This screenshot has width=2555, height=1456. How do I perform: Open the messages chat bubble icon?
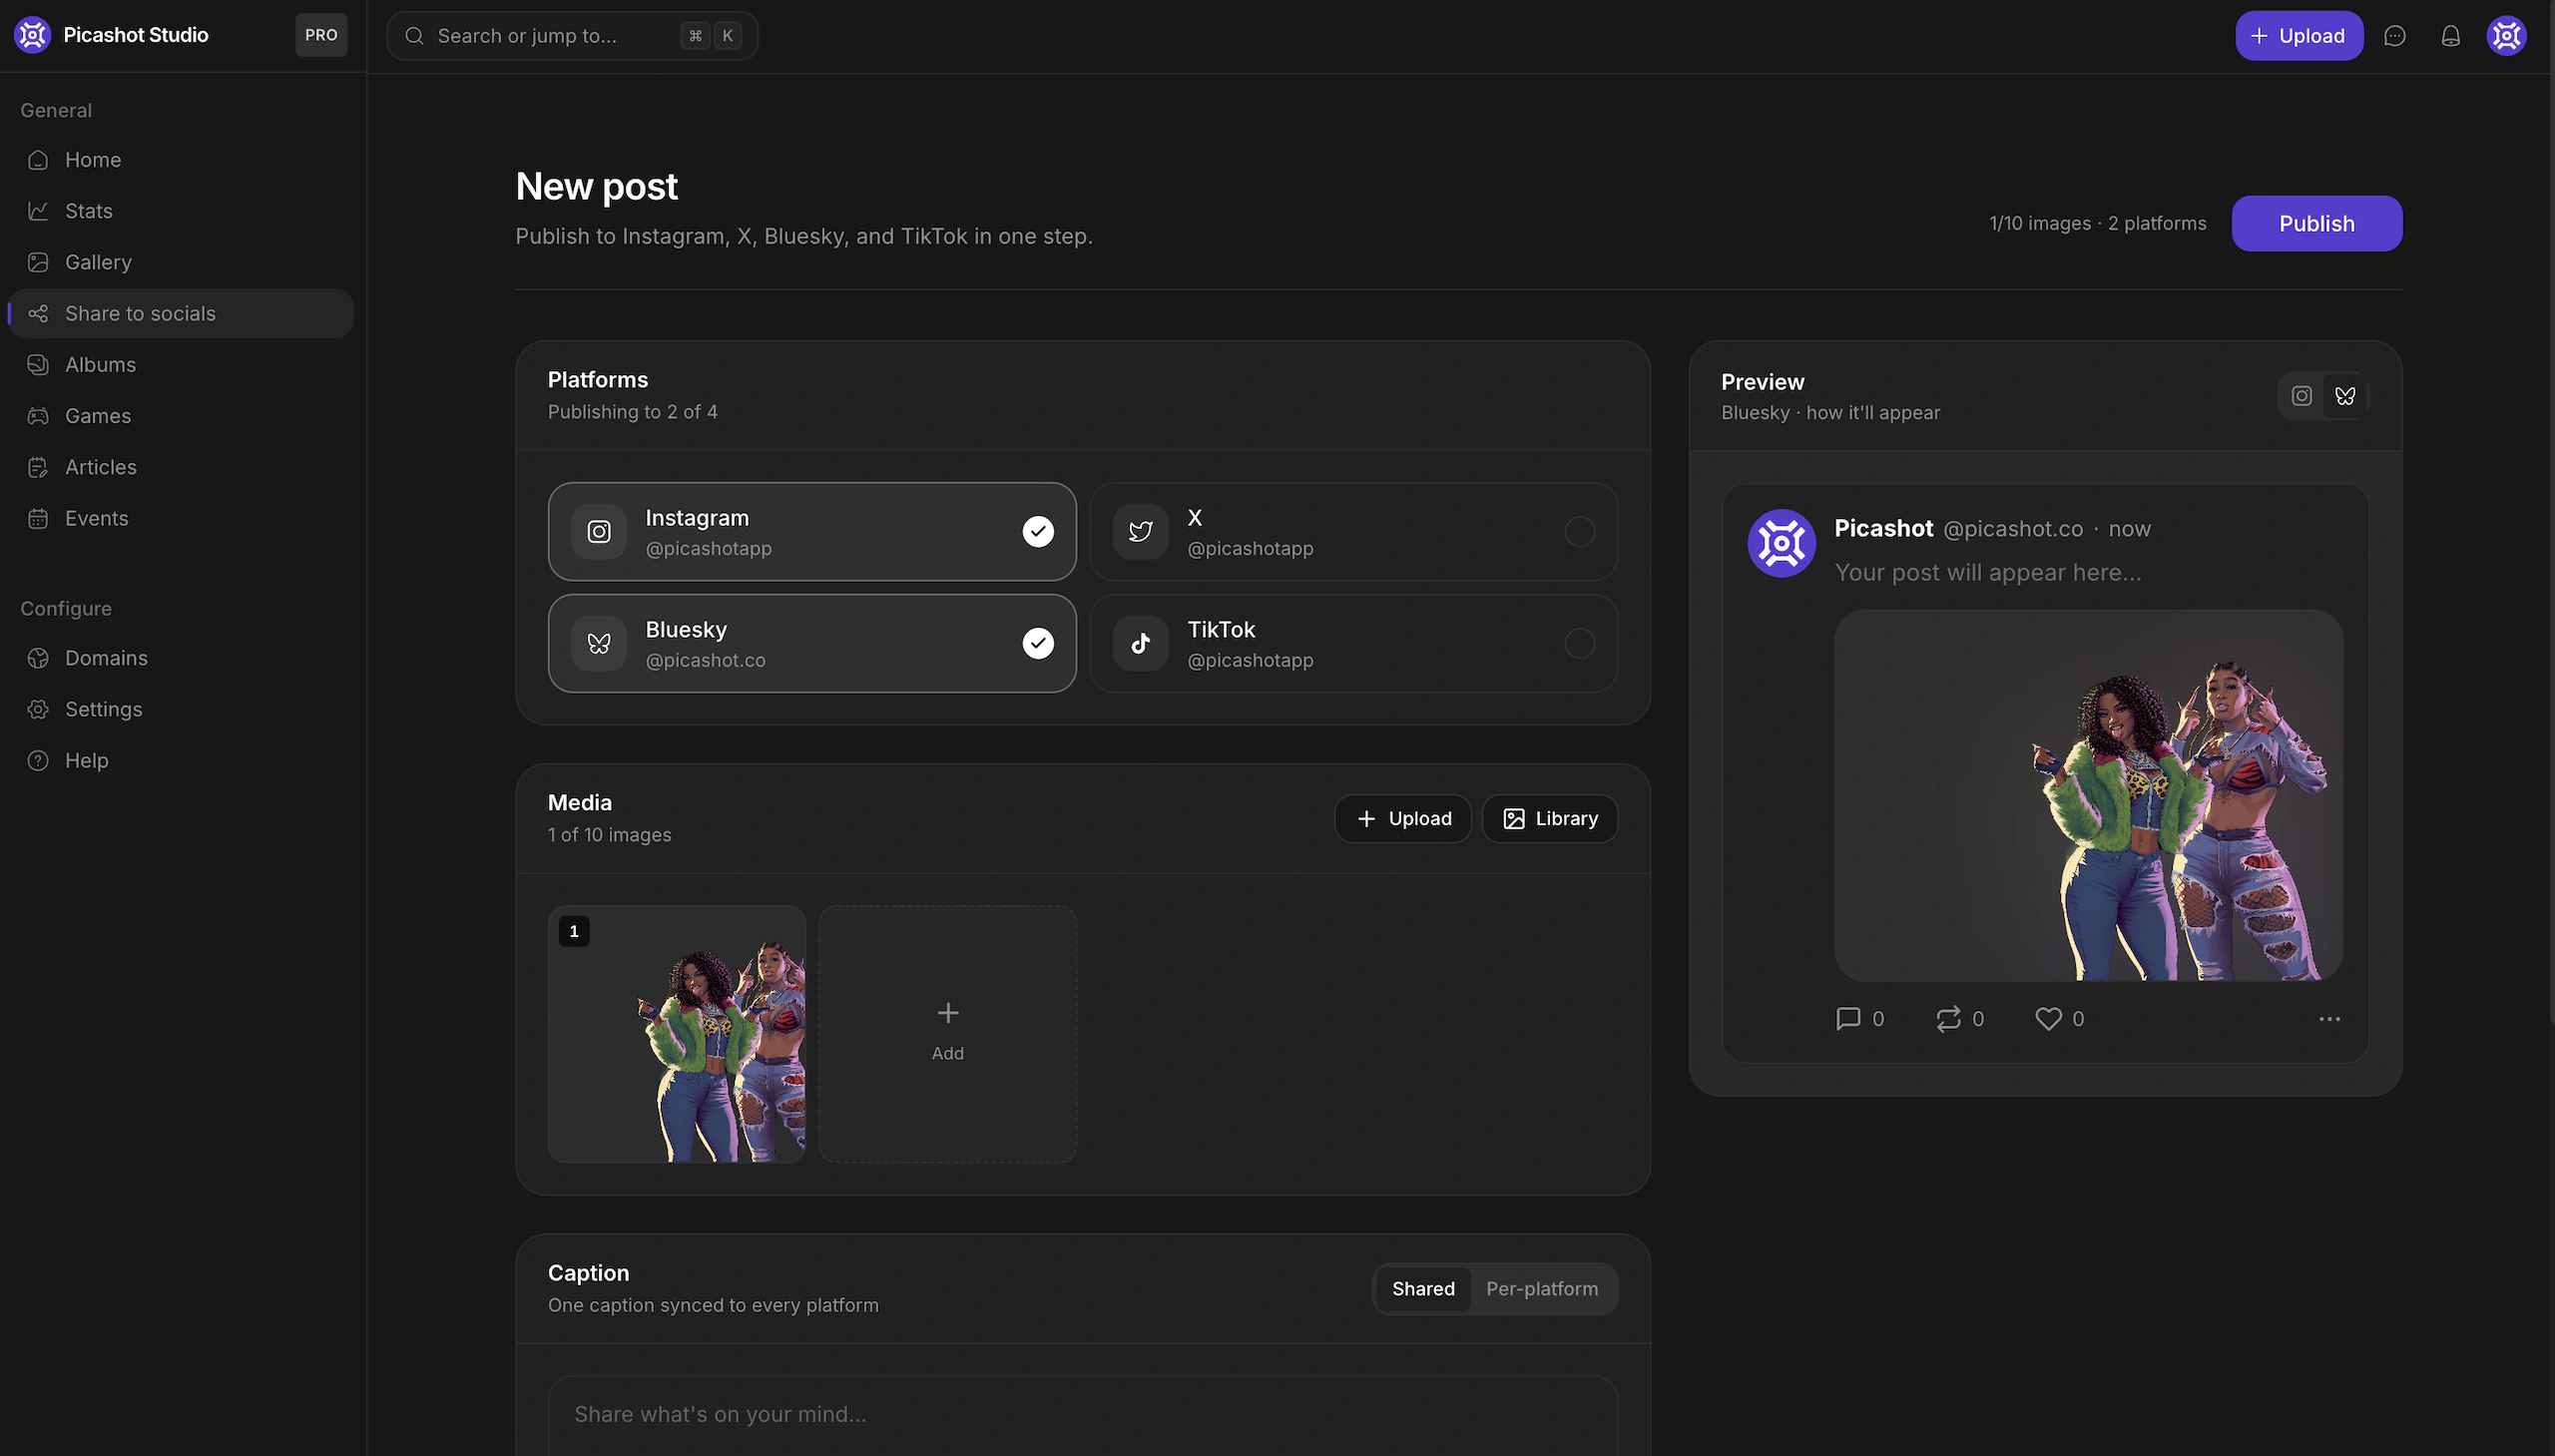pos(2395,36)
